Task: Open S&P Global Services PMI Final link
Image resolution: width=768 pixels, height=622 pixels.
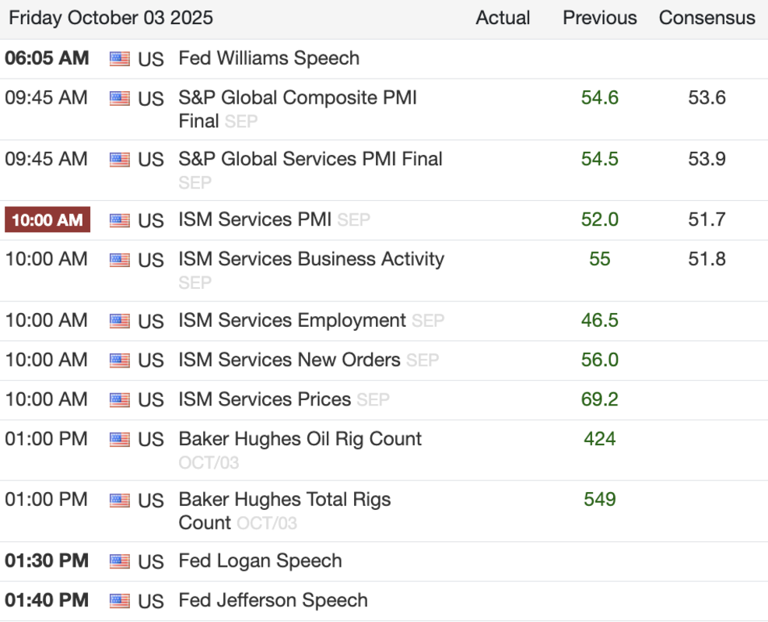Action: tap(310, 158)
